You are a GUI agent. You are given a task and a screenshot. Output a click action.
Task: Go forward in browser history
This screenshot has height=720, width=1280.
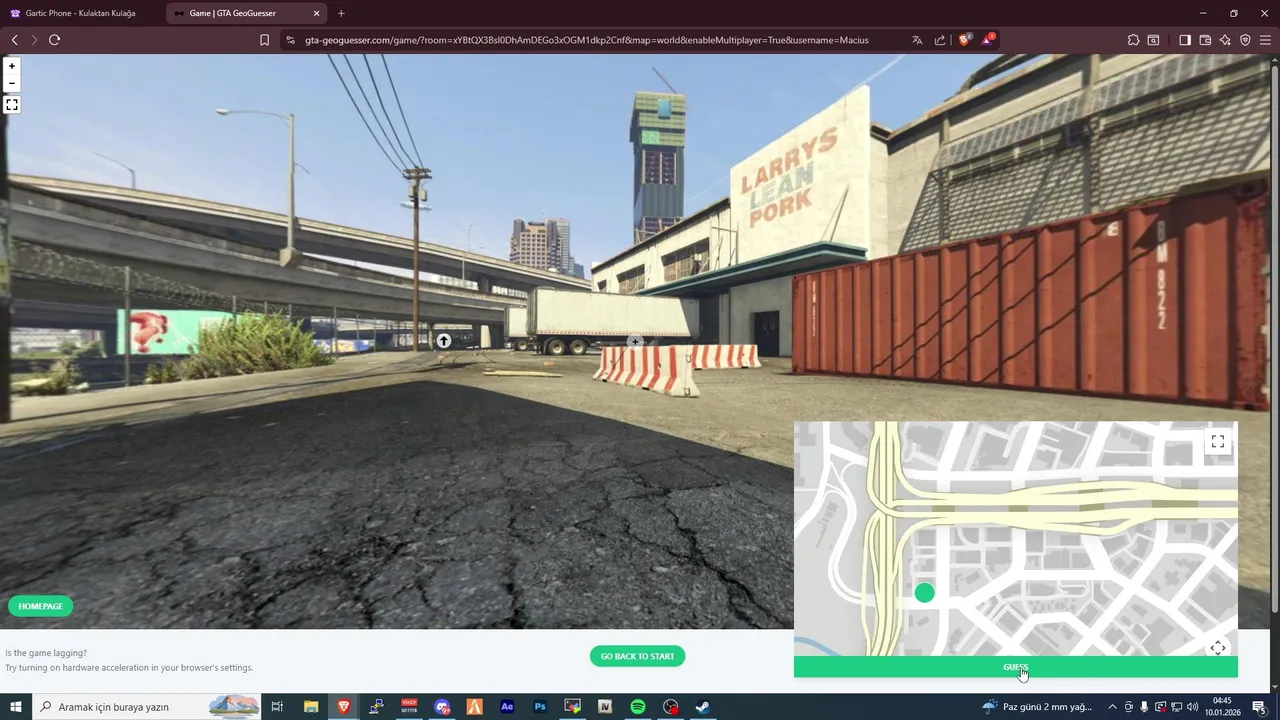(x=34, y=40)
